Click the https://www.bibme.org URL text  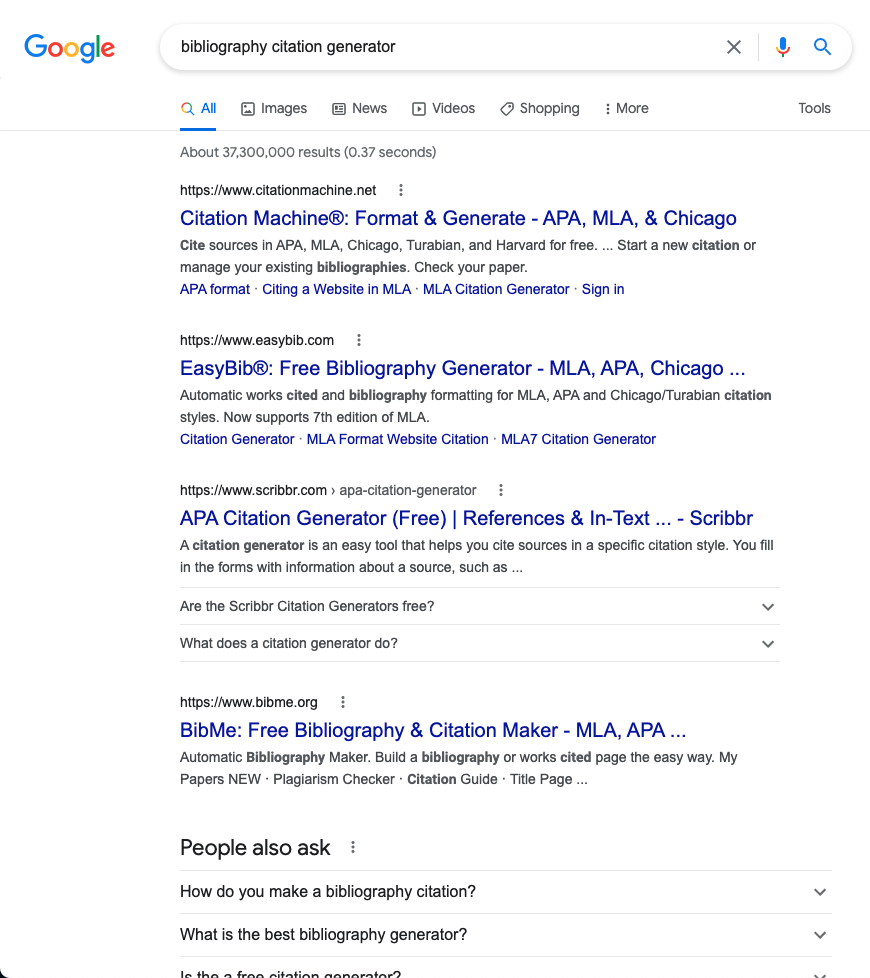[x=249, y=702]
